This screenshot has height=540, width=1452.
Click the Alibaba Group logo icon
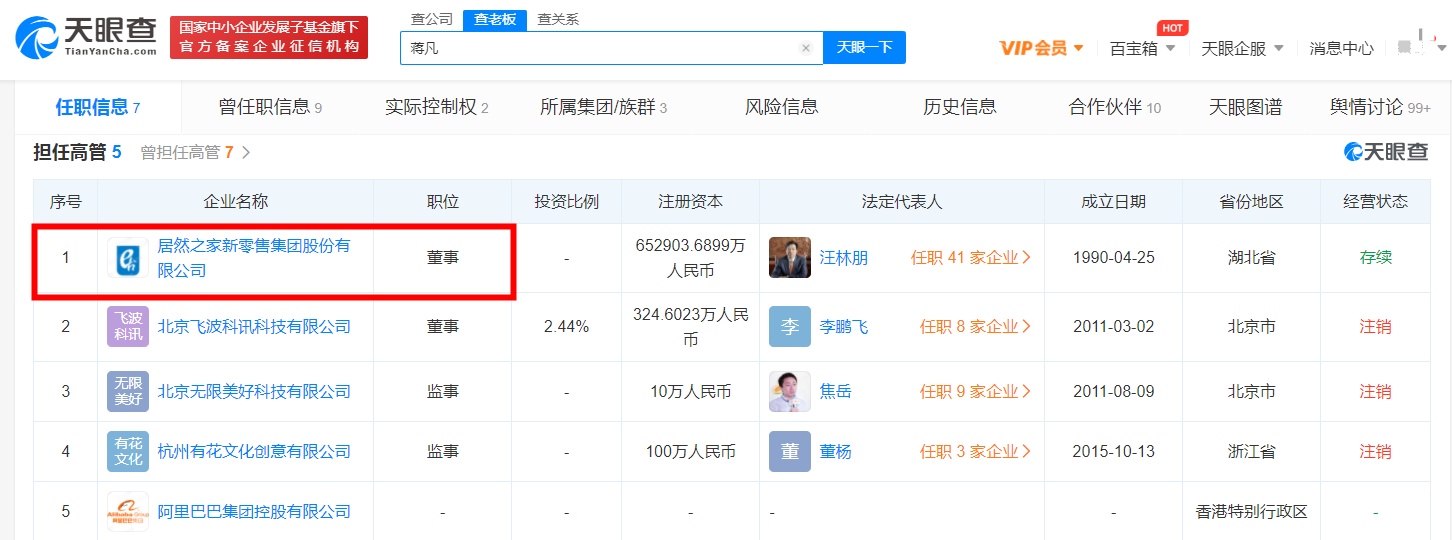(128, 511)
